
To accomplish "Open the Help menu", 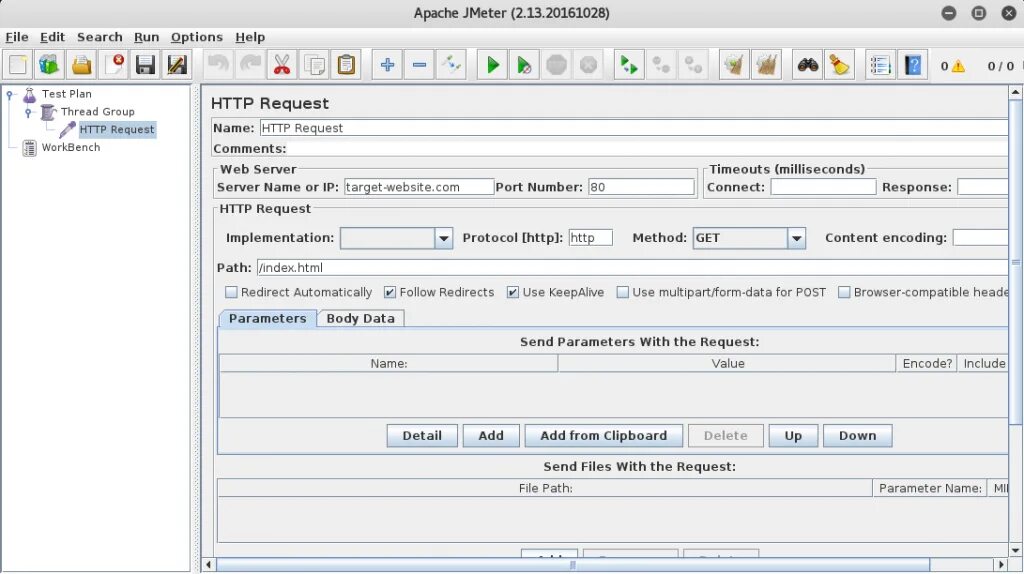I will tap(250, 37).
